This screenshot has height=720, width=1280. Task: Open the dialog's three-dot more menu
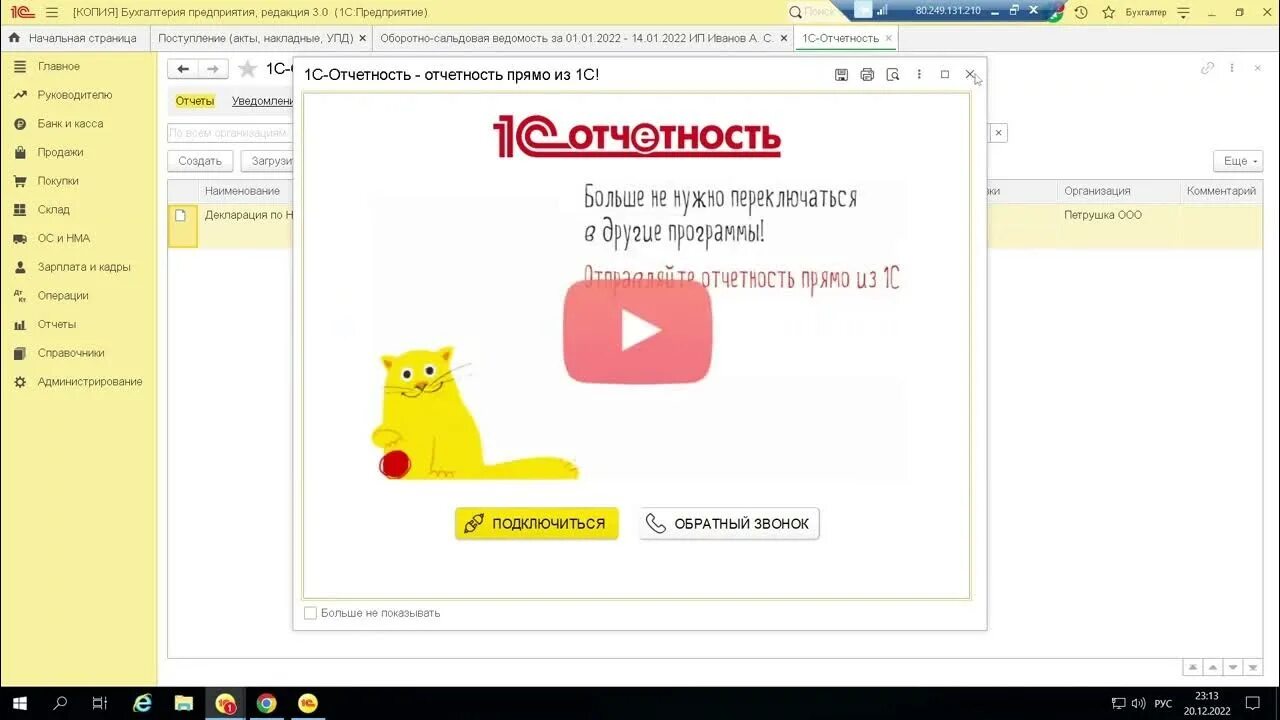click(x=919, y=75)
